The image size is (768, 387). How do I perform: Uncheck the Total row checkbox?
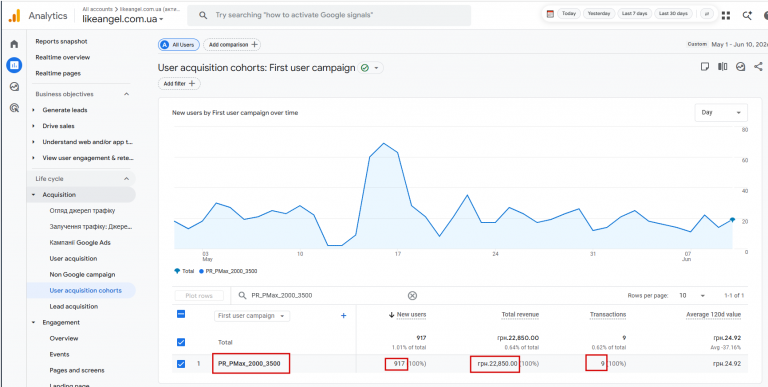[x=181, y=342]
